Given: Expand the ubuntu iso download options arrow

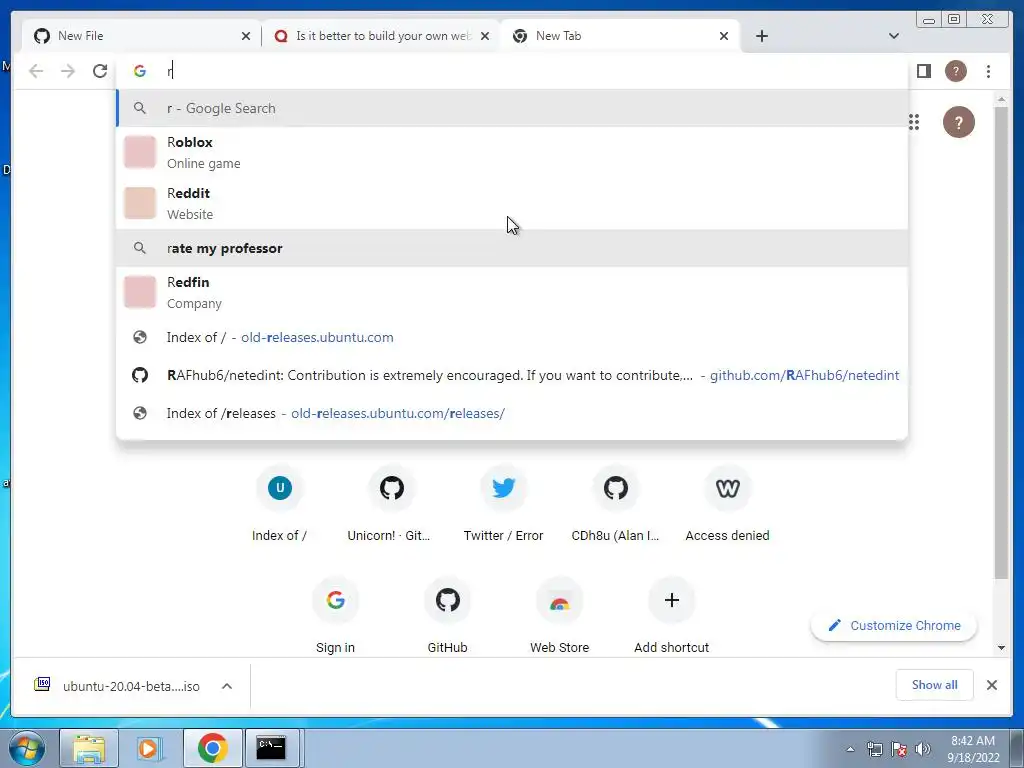Looking at the screenshot, I should click(227, 686).
